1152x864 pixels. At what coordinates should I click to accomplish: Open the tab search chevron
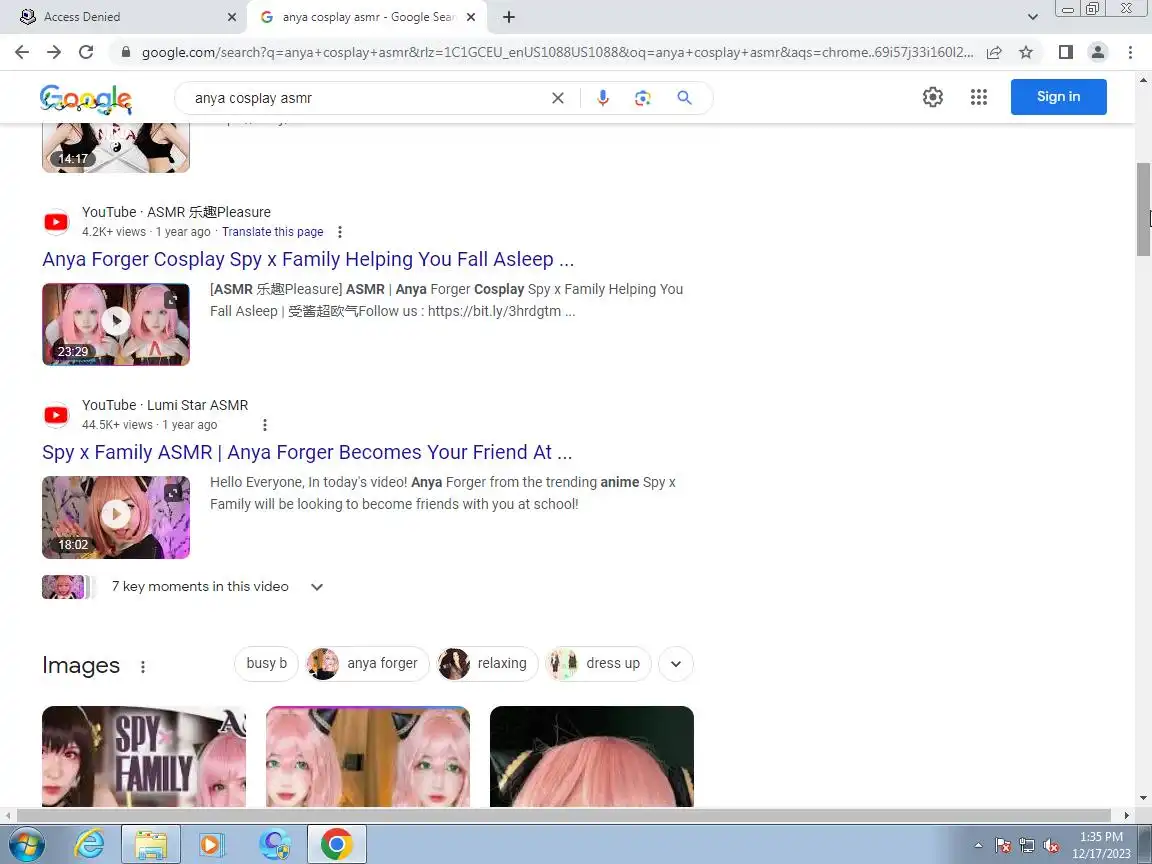click(x=1032, y=17)
